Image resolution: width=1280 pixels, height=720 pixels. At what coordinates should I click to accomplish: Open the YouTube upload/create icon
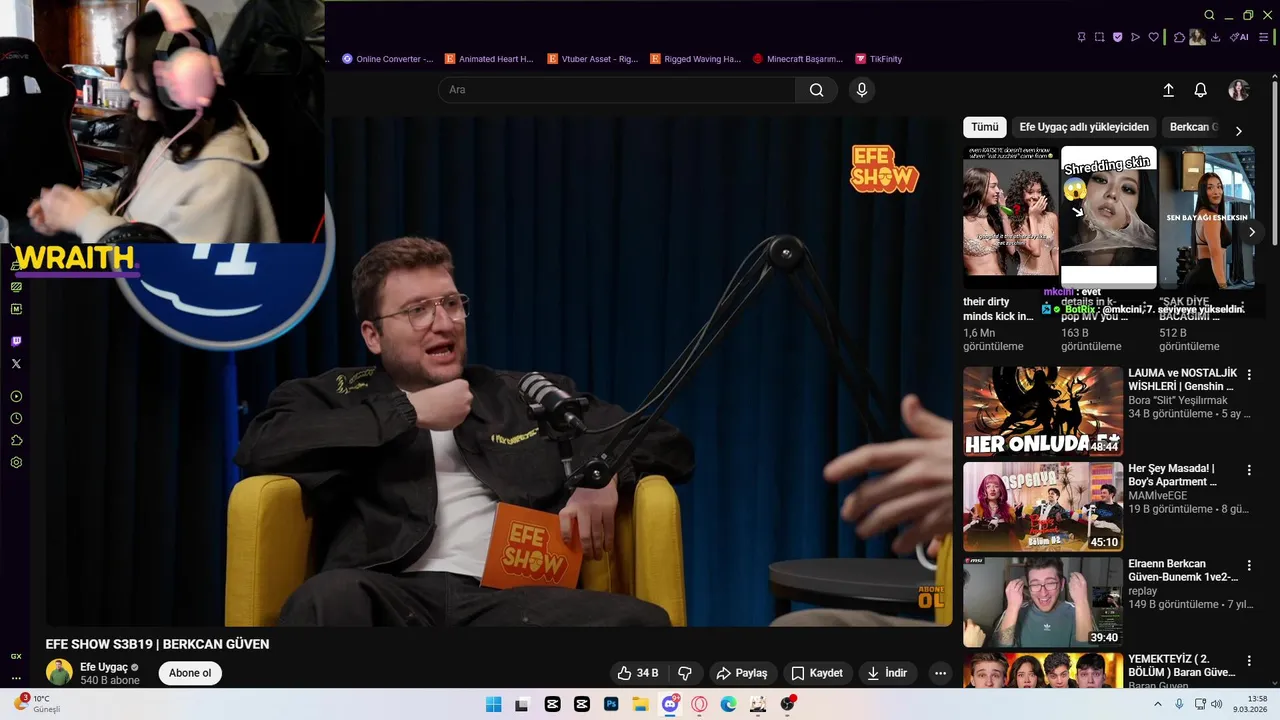(x=1168, y=90)
